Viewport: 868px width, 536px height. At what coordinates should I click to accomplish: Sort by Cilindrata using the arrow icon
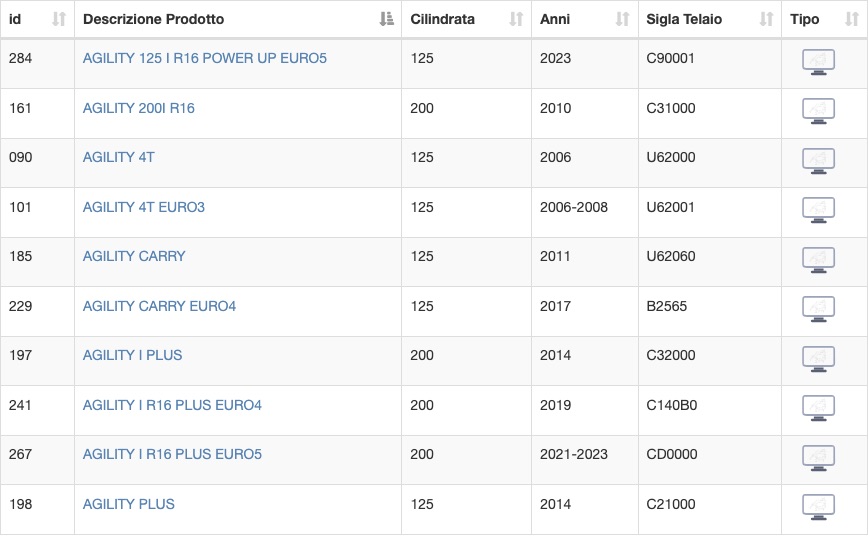tap(516, 19)
